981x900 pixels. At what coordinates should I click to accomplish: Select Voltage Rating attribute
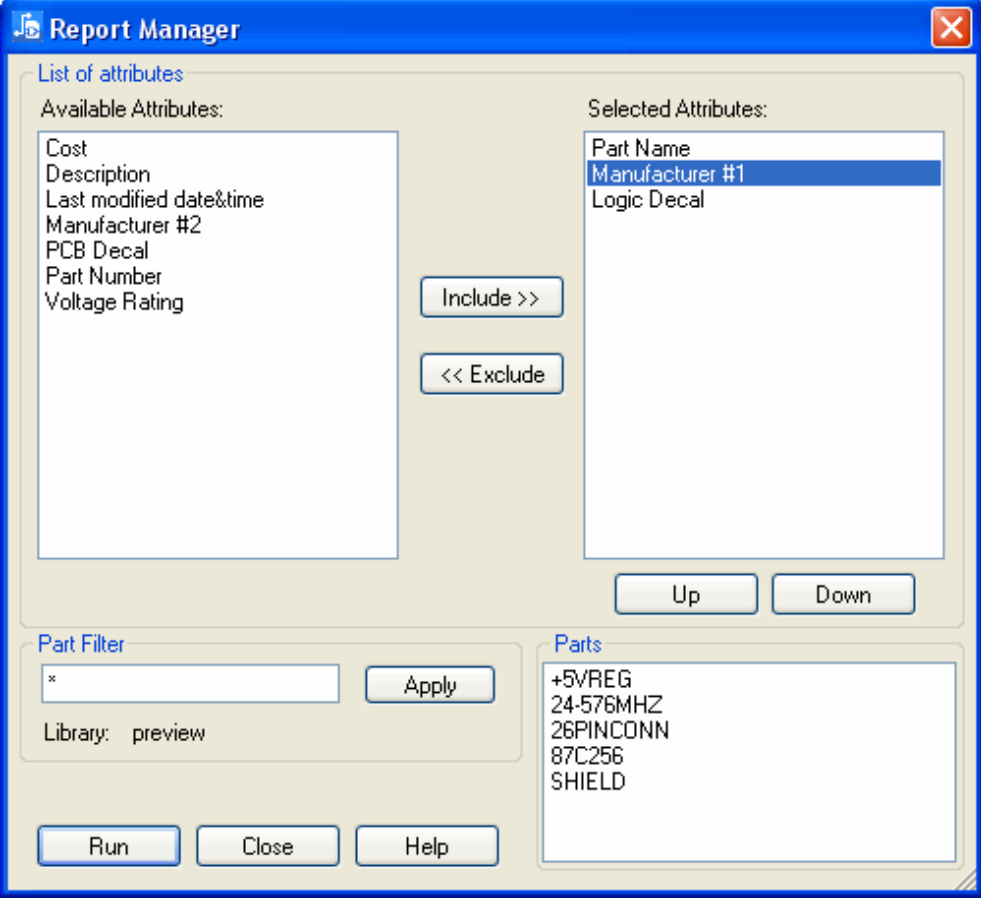pos(114,302)
